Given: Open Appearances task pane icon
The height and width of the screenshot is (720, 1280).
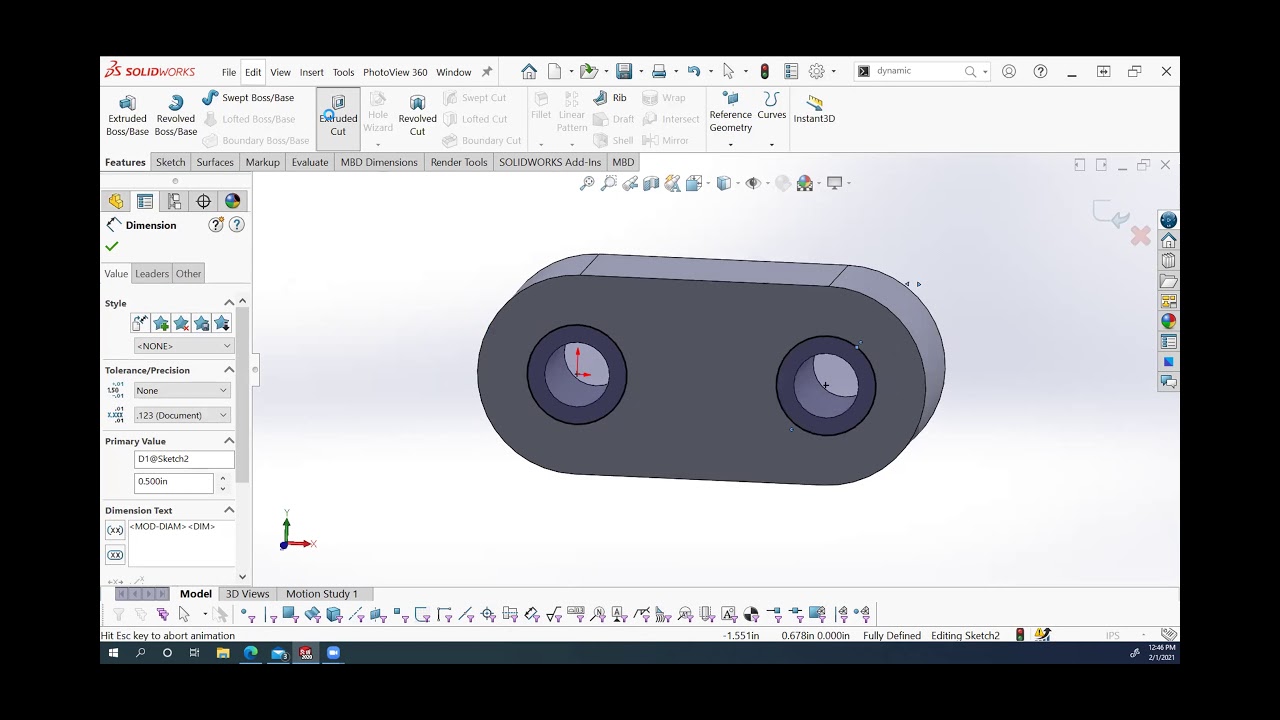Looking at the screenshot, I should tap(1168, 321).
